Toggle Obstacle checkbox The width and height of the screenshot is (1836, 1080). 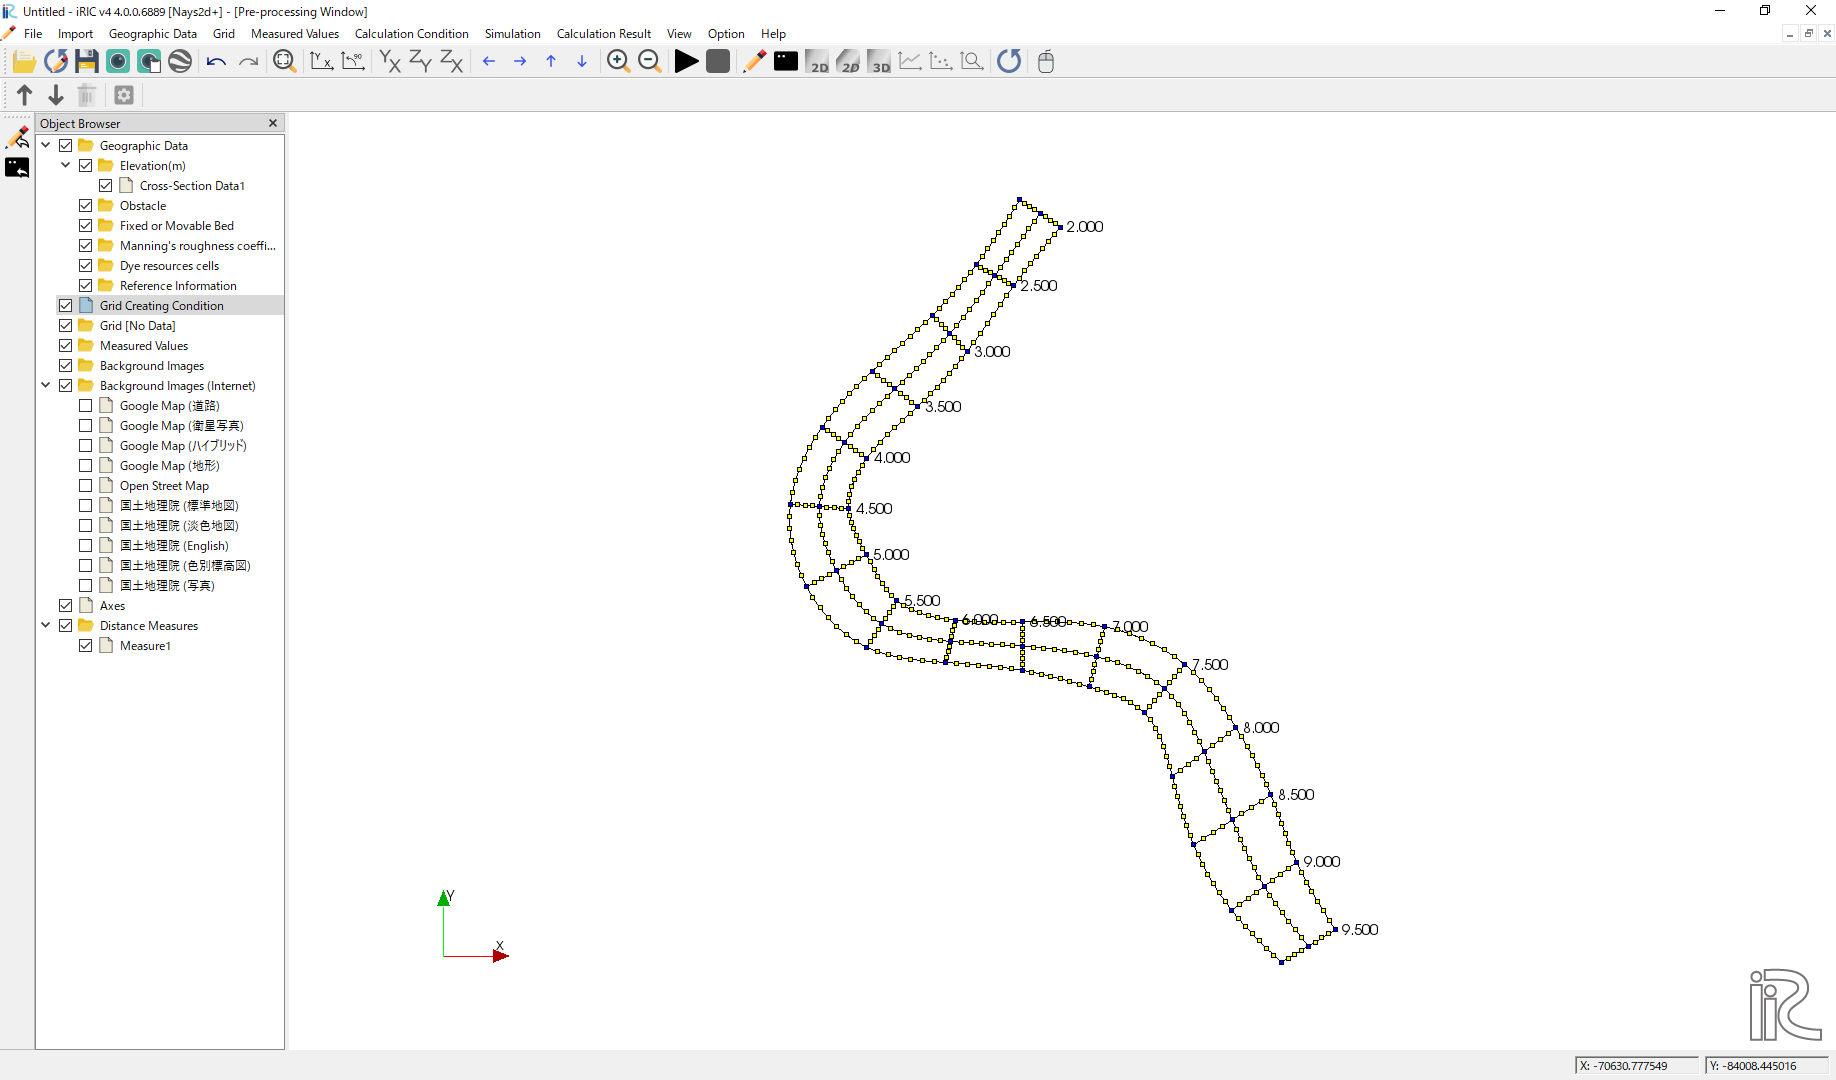(x=86, y=206)
